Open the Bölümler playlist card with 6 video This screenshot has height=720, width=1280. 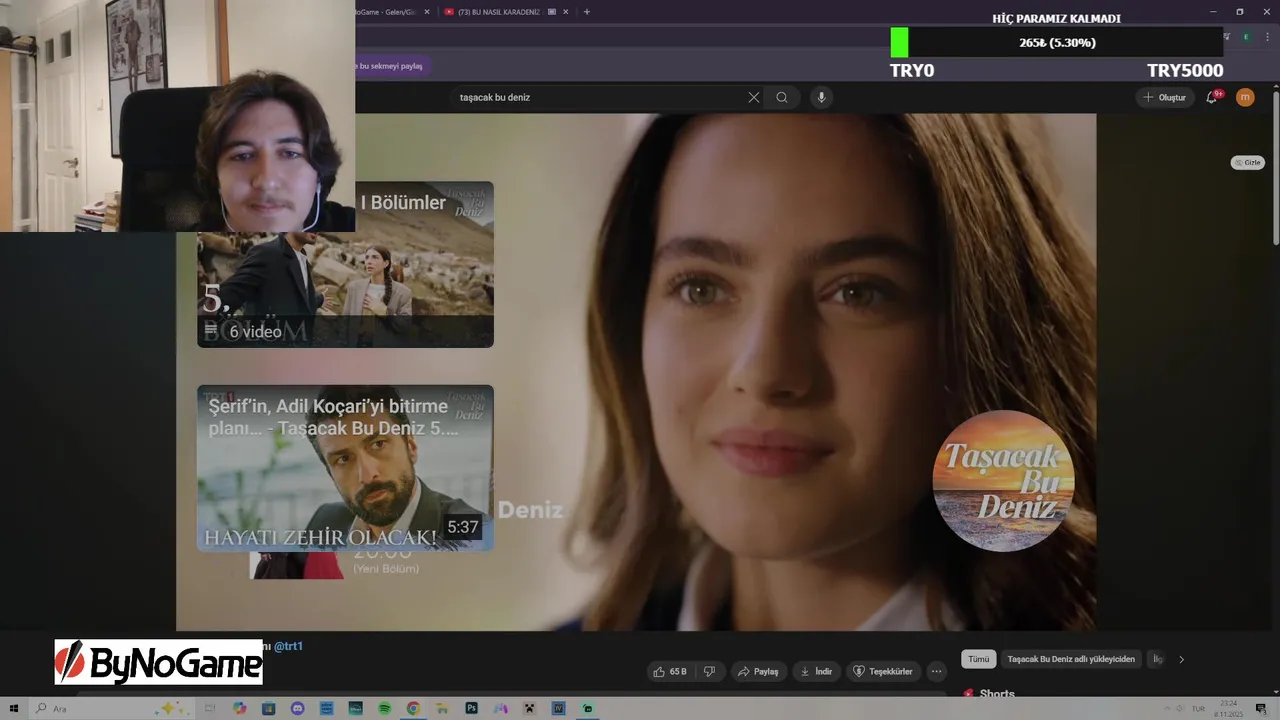point(345,264)
